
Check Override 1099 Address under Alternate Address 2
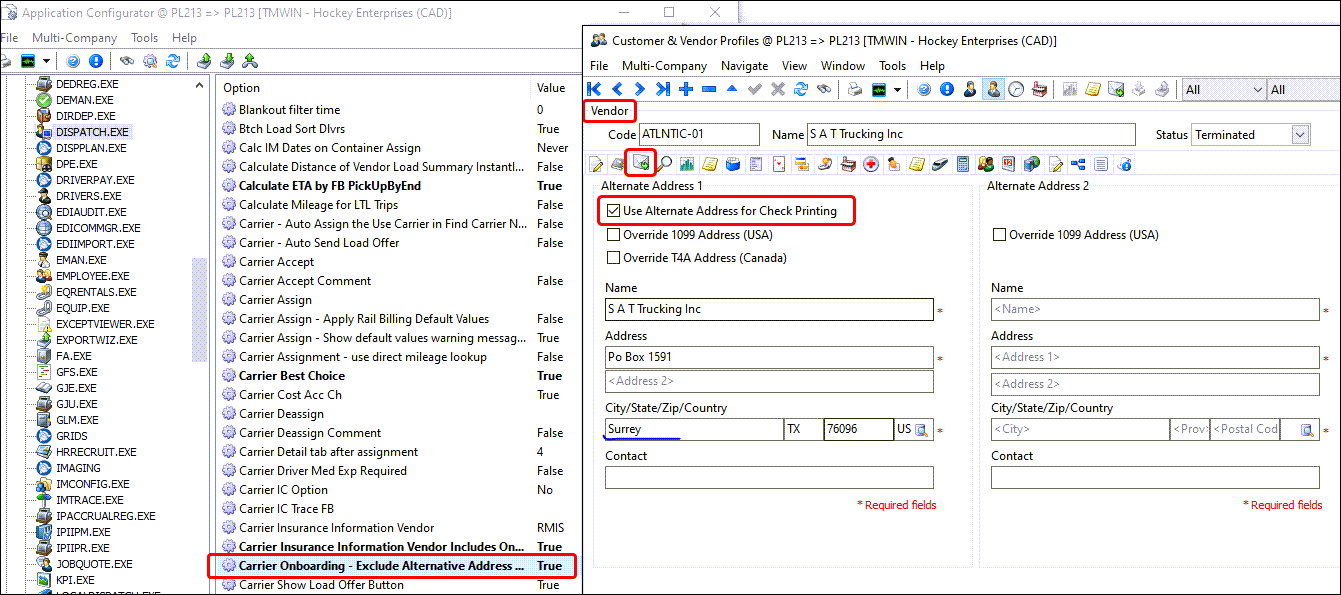tap(999, 235)
